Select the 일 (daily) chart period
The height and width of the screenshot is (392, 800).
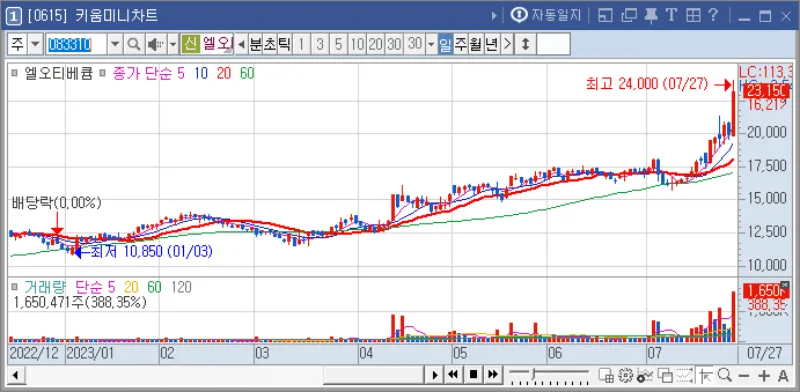point(445,44)
